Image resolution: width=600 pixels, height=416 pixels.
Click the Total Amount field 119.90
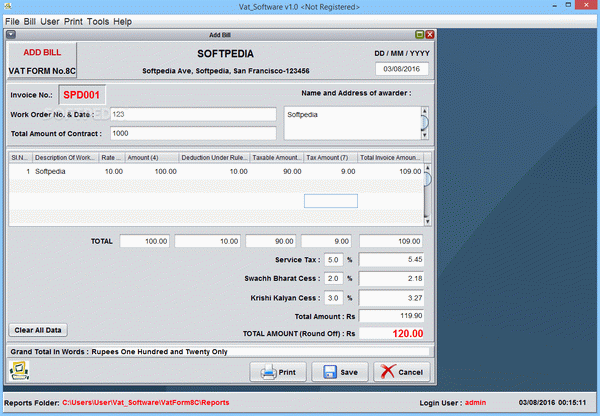tap(391, 316)
